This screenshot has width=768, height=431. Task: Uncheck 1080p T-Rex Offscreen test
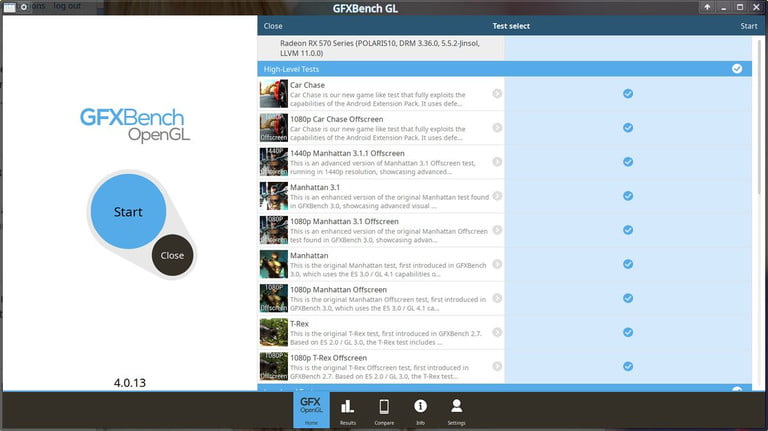click(628, 366)
